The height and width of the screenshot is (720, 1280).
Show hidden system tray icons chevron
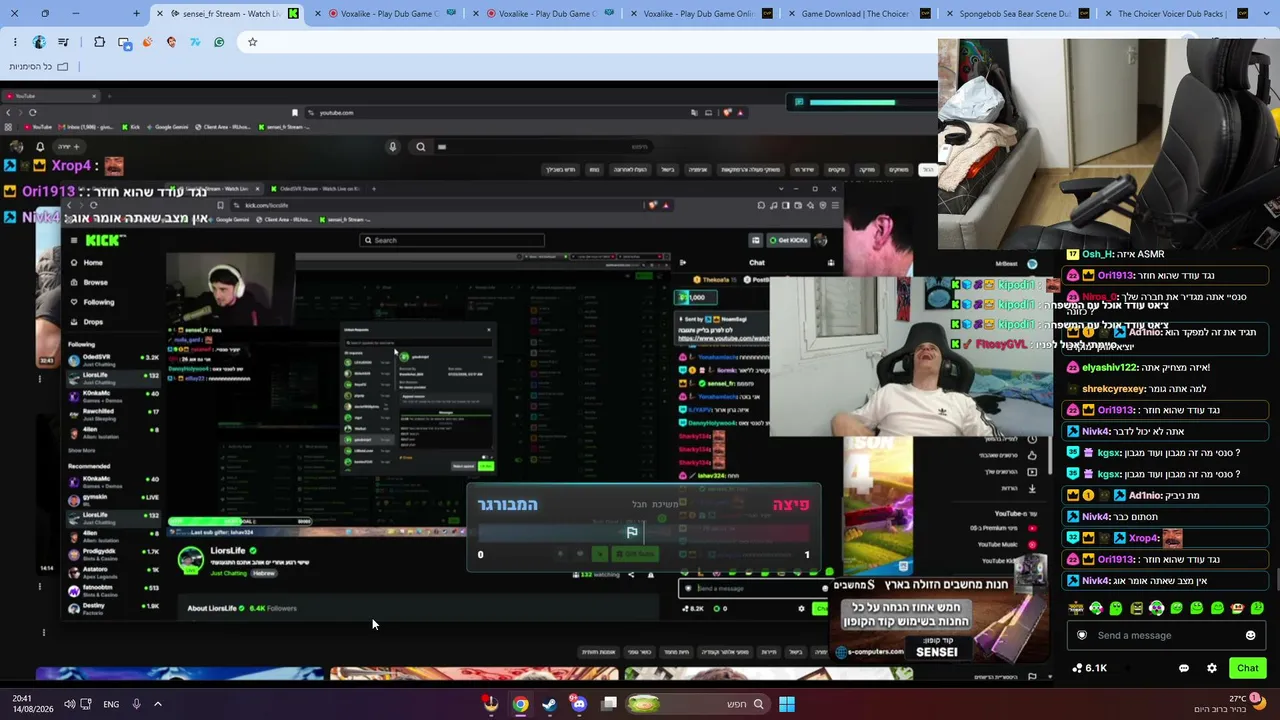(157, 704)
